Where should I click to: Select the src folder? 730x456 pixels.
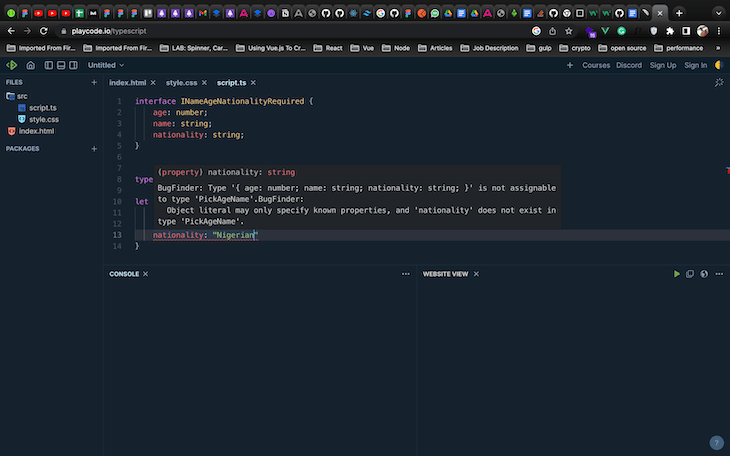(17, 96)
